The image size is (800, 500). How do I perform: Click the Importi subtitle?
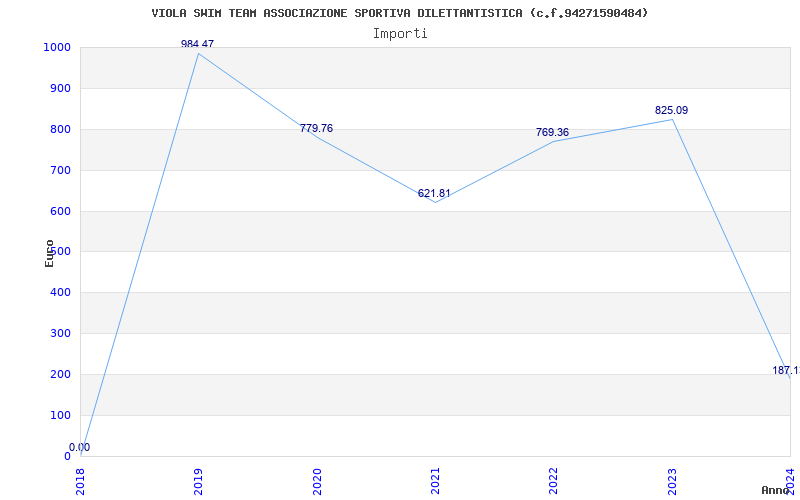click(400, 34)
